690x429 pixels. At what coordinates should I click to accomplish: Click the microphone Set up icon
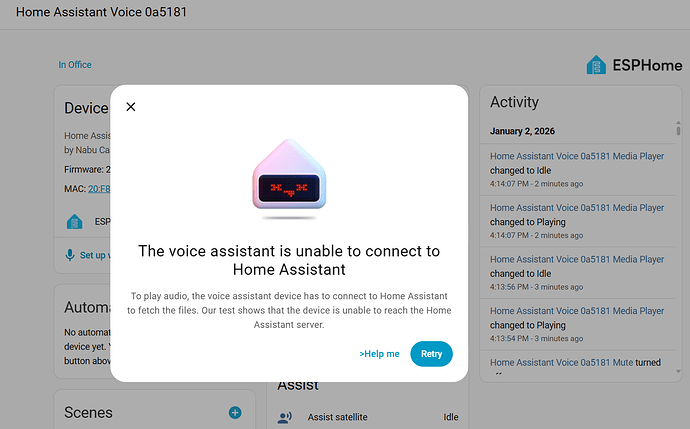tap(70, 255)
